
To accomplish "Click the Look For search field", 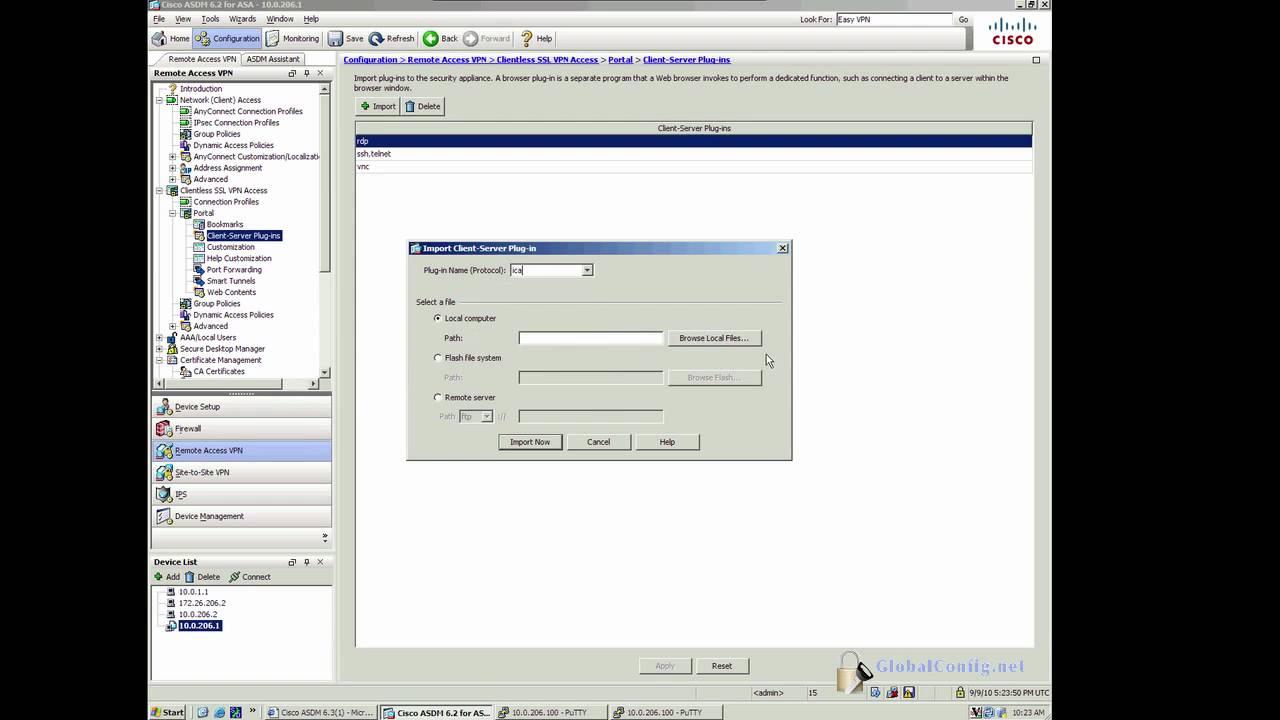I will (893, 19).
